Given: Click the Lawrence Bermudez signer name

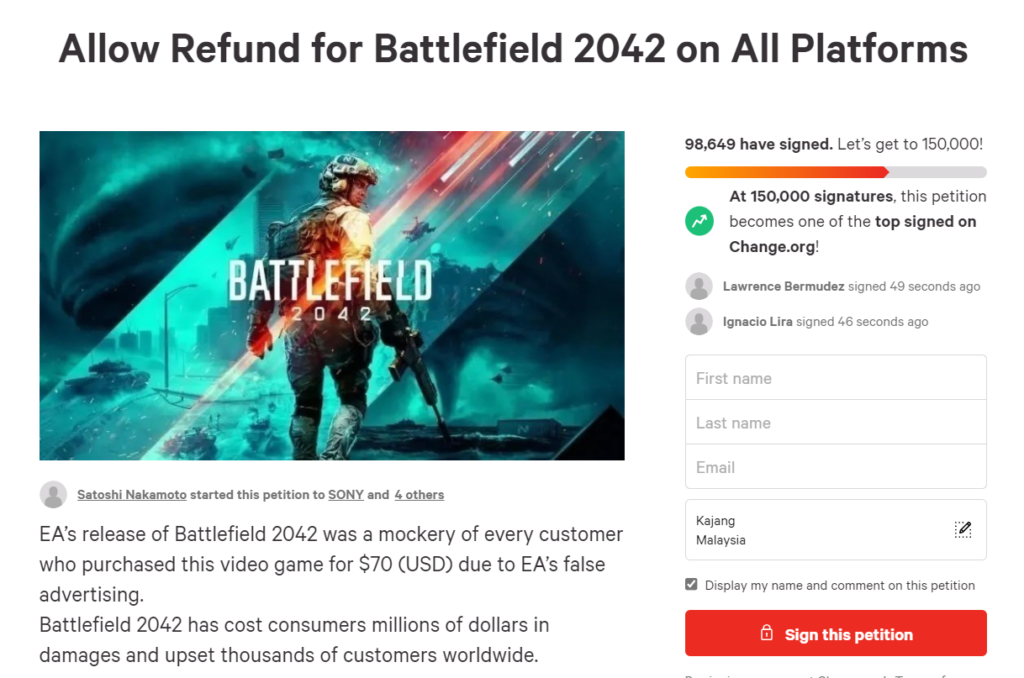Looking at the screenshot, I should 784,286.
